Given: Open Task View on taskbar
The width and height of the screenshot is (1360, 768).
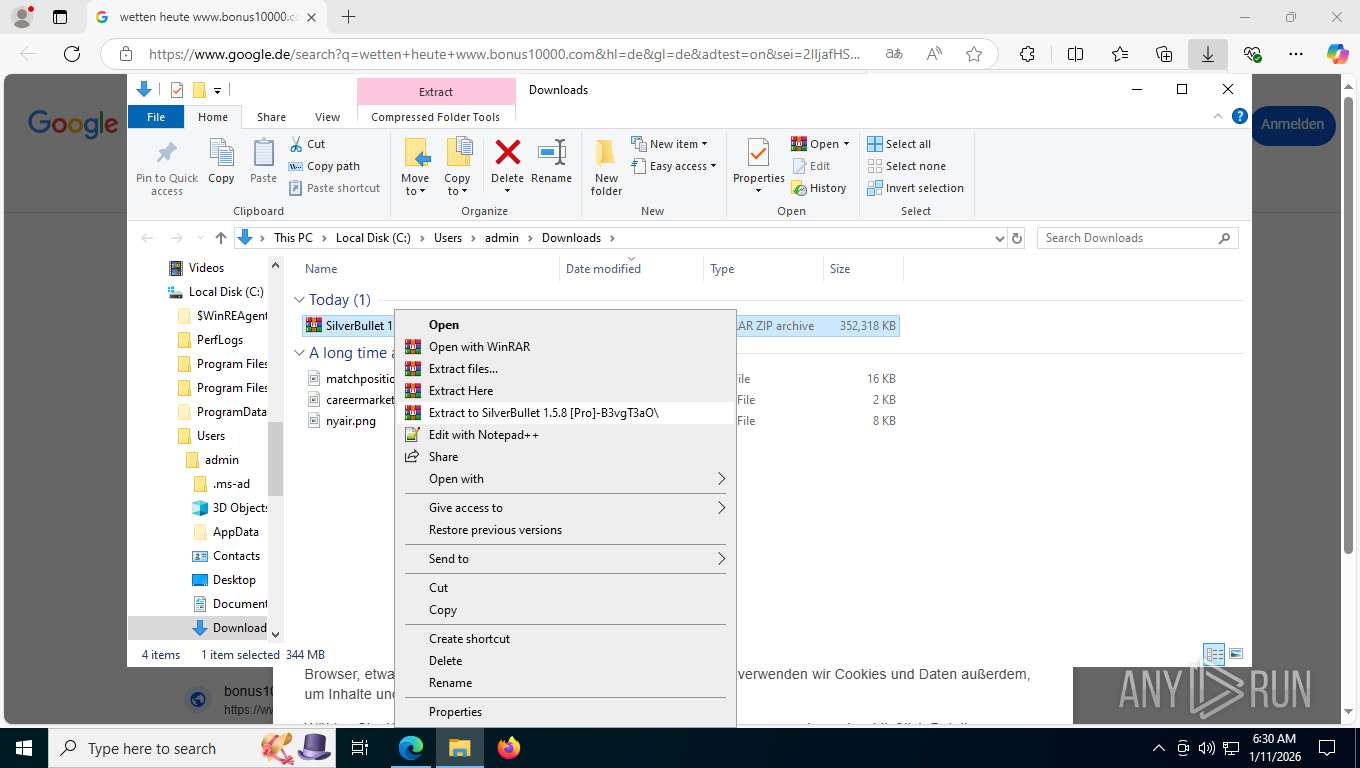Looking at the screenshot, I should (x=360, y=747).
